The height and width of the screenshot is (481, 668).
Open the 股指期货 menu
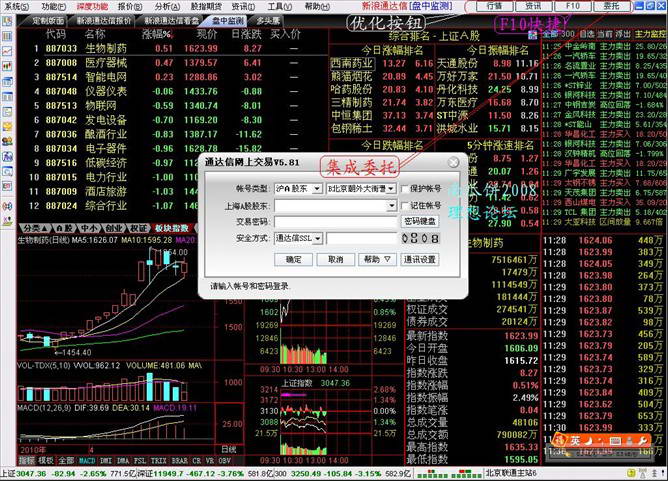click(206, 6)
